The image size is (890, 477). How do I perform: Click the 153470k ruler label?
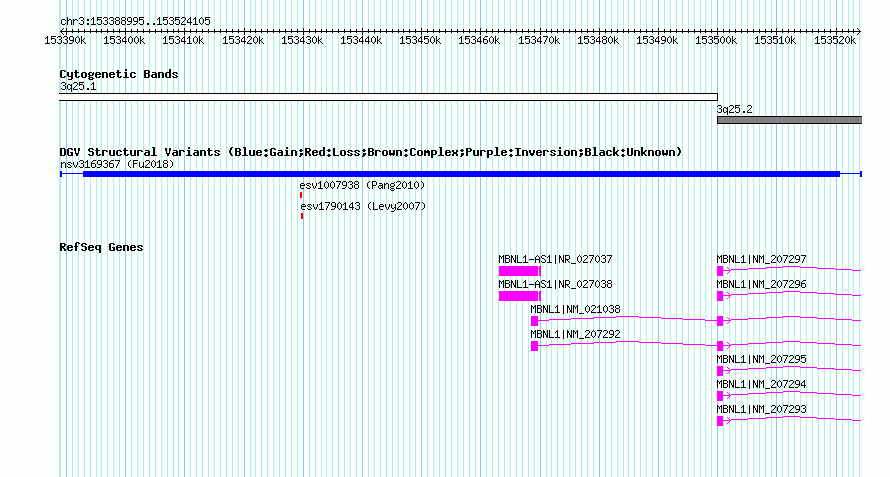[539, 40]
